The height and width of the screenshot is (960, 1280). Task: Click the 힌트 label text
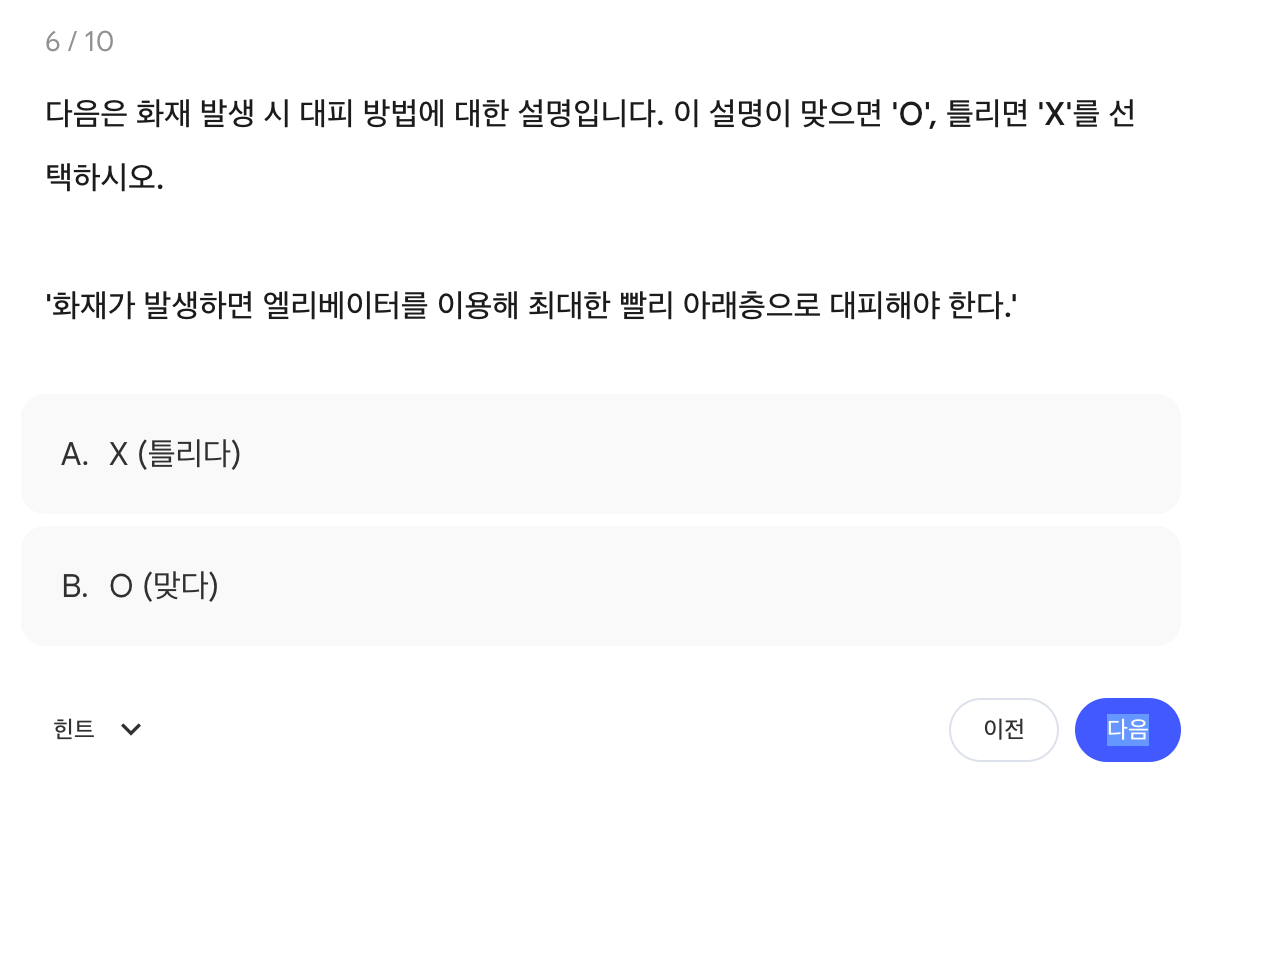point(74,729)
